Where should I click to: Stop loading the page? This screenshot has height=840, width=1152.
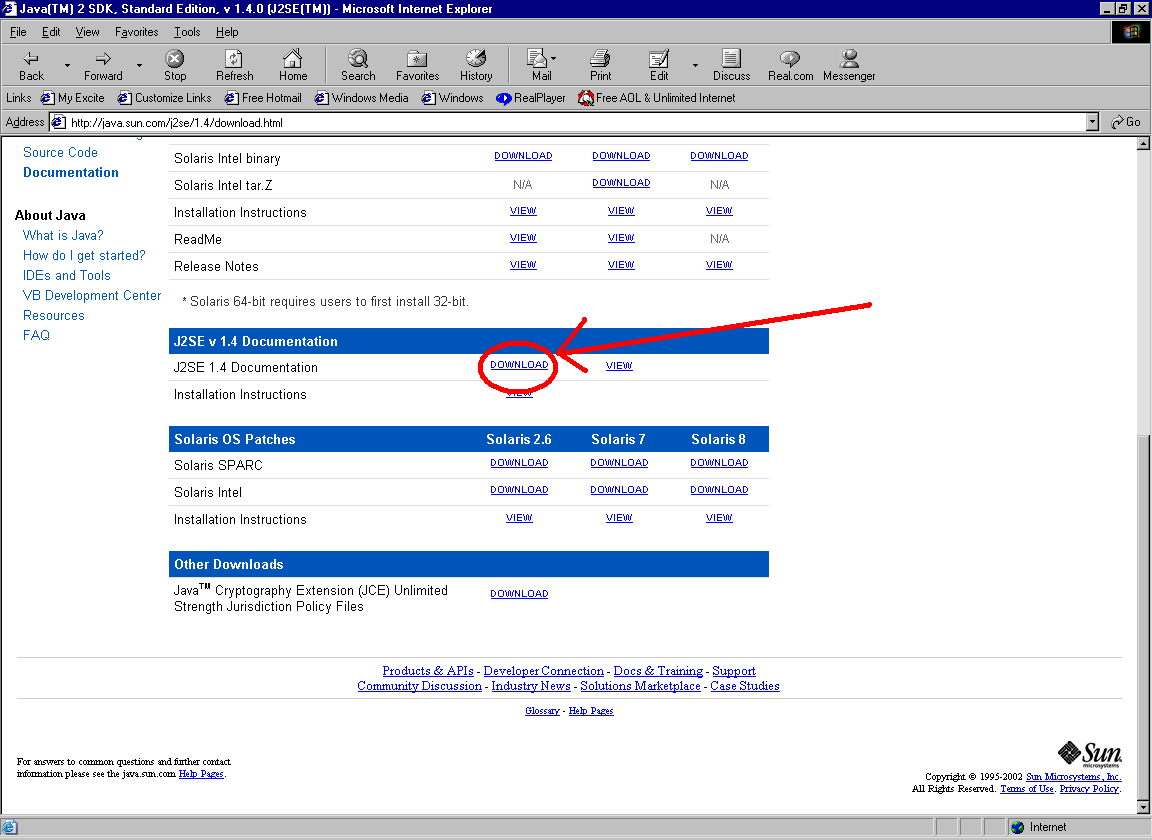coord(175,65)
